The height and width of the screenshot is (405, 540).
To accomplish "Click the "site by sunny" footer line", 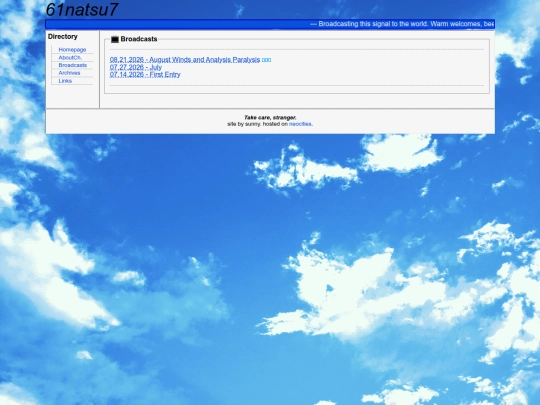I will coord(270,124).
